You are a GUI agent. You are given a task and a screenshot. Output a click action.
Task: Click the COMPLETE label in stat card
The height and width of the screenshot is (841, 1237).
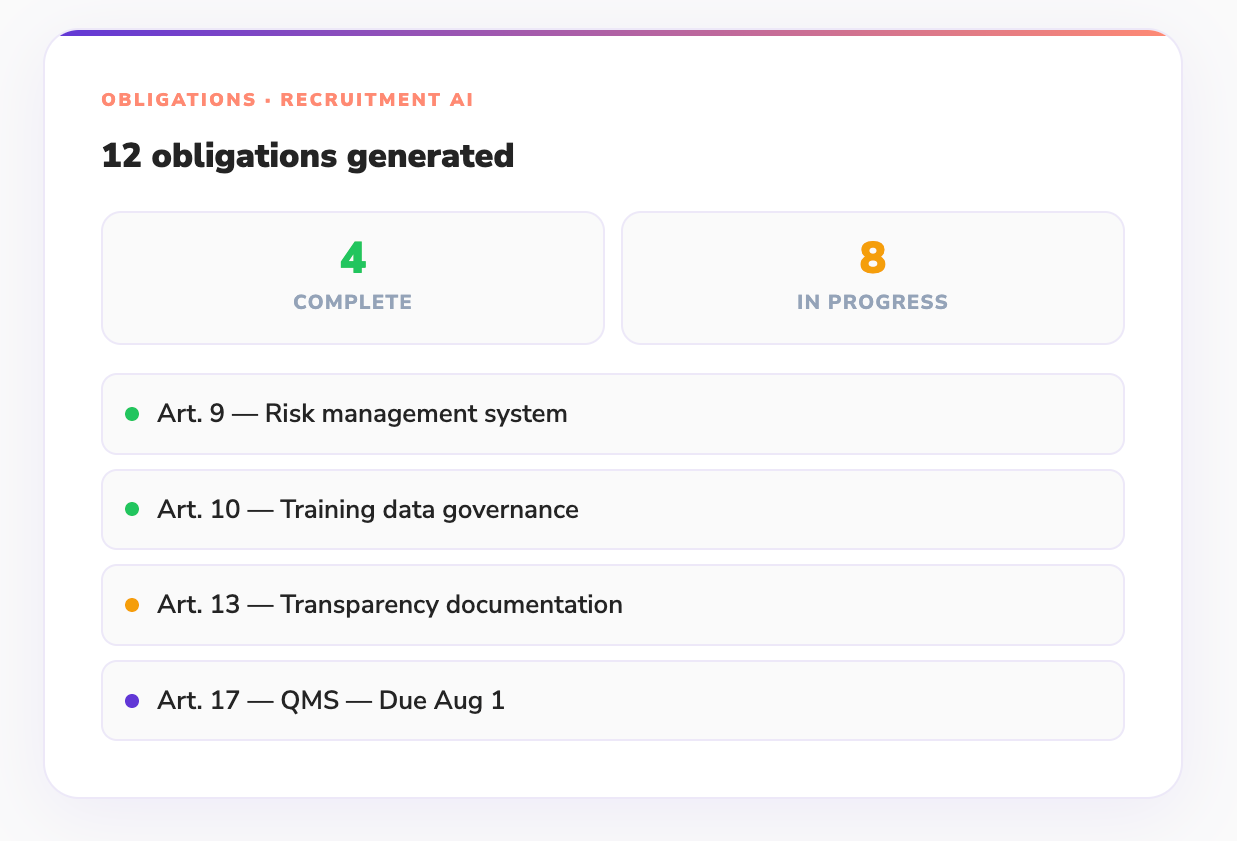(x=353, y=302)
